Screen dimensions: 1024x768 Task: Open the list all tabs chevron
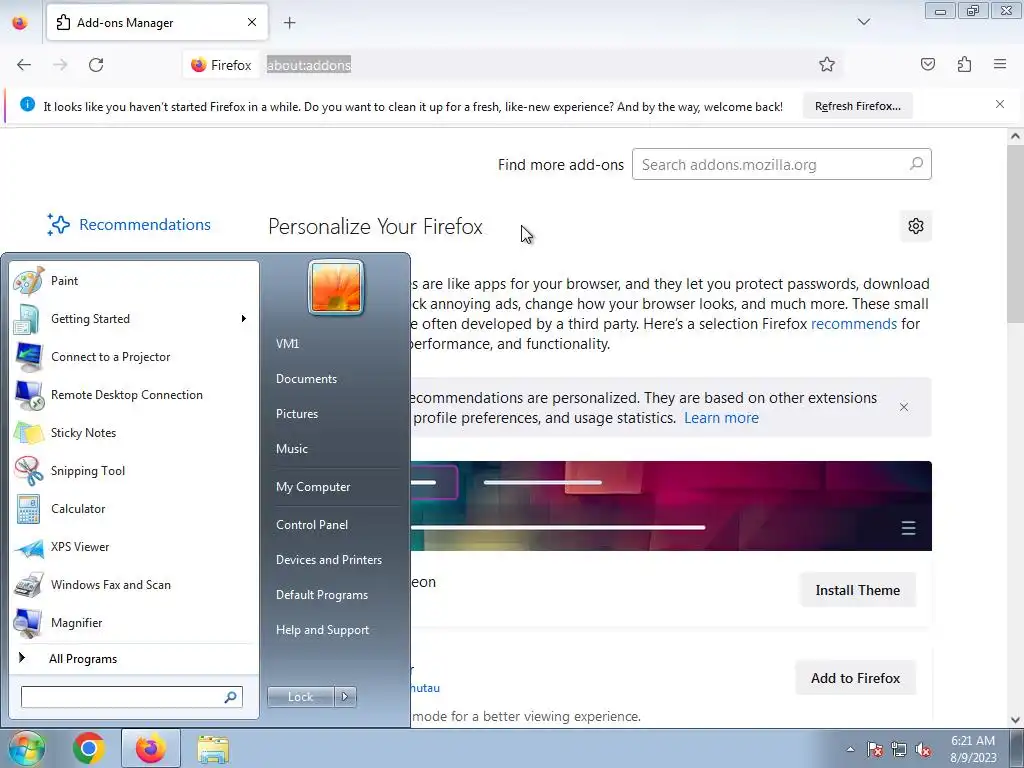863,22
